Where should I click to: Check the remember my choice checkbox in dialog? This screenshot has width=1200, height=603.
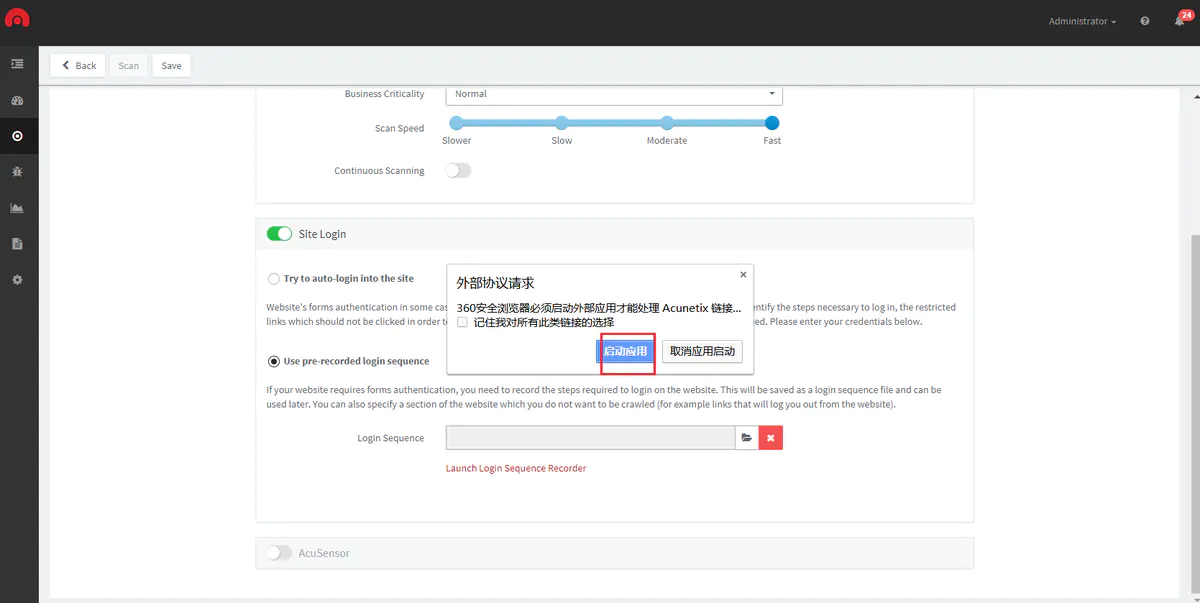coord(462,322)
